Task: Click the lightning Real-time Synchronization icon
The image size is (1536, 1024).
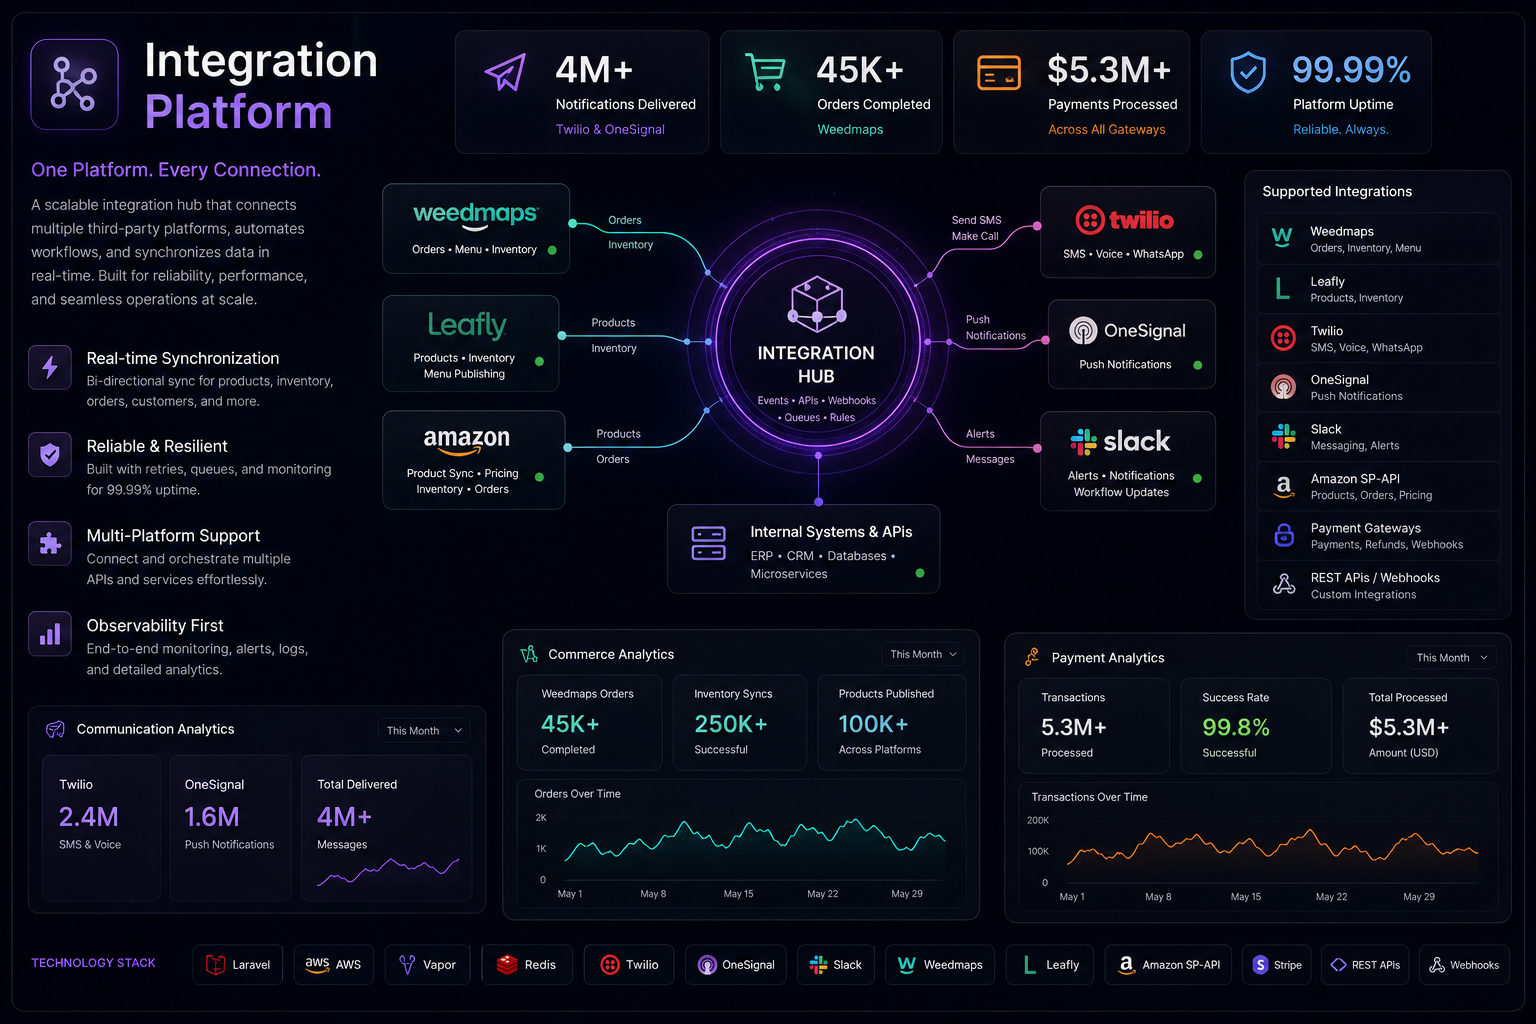Action: [50, 368]
